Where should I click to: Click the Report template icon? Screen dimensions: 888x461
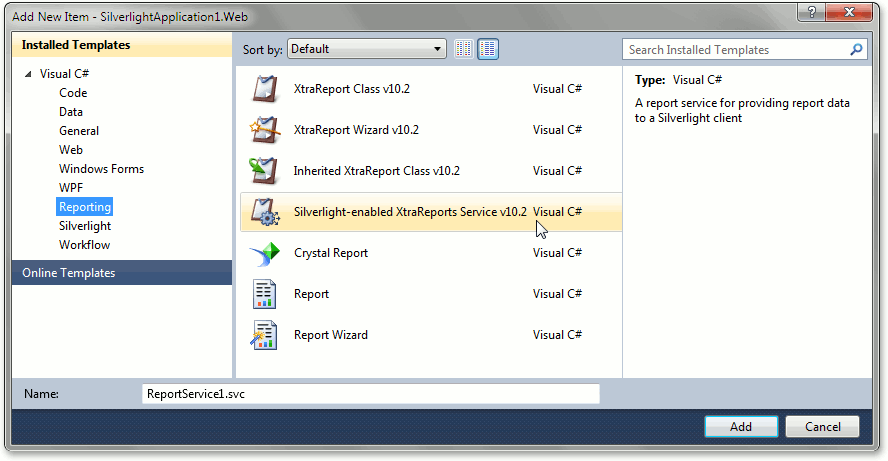pos(264,294)
